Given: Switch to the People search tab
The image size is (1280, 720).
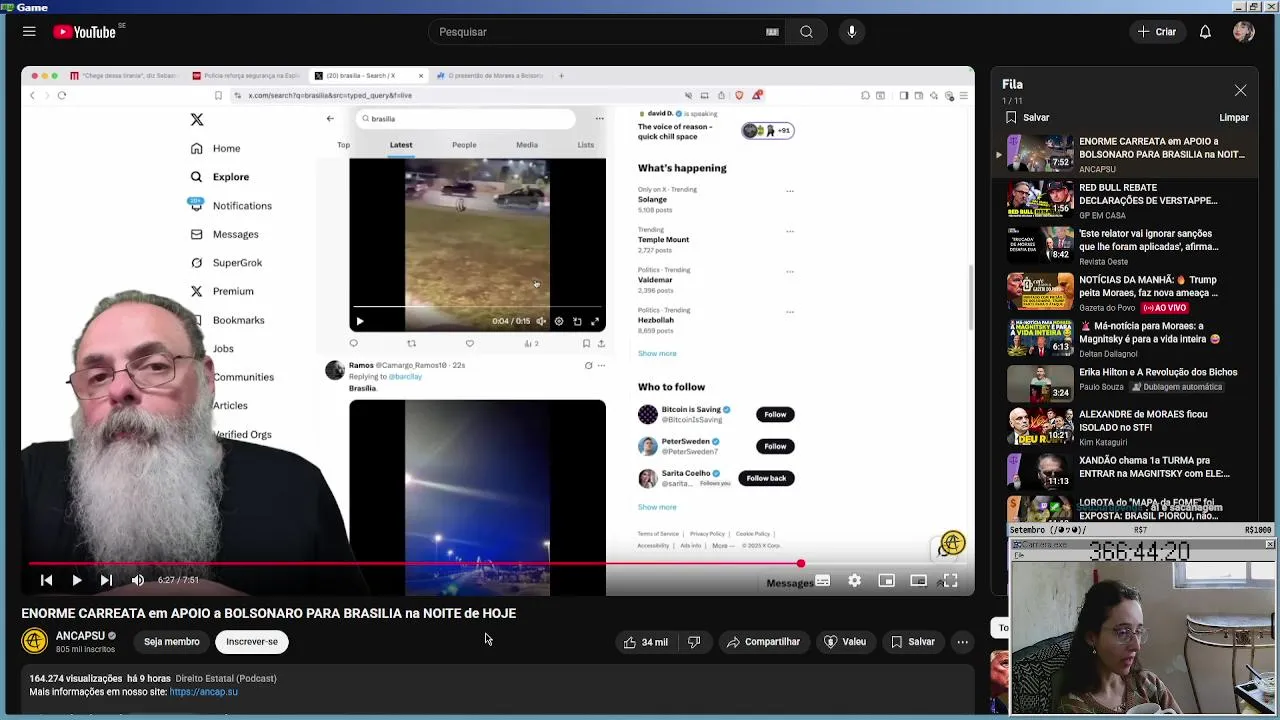Looking at the screenshot, I should click(464, 145).
